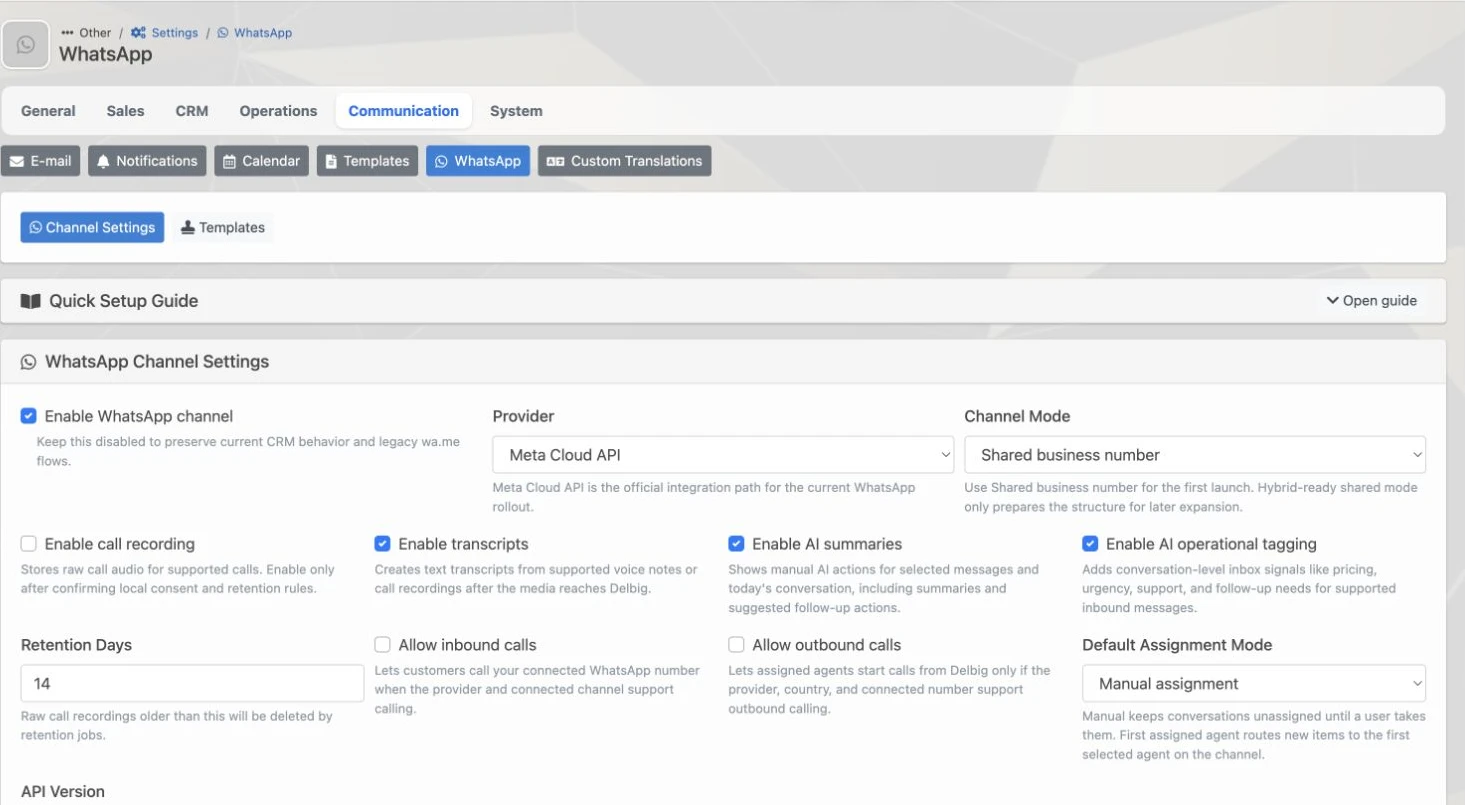Switch to the Sales tab

[126, 111]
